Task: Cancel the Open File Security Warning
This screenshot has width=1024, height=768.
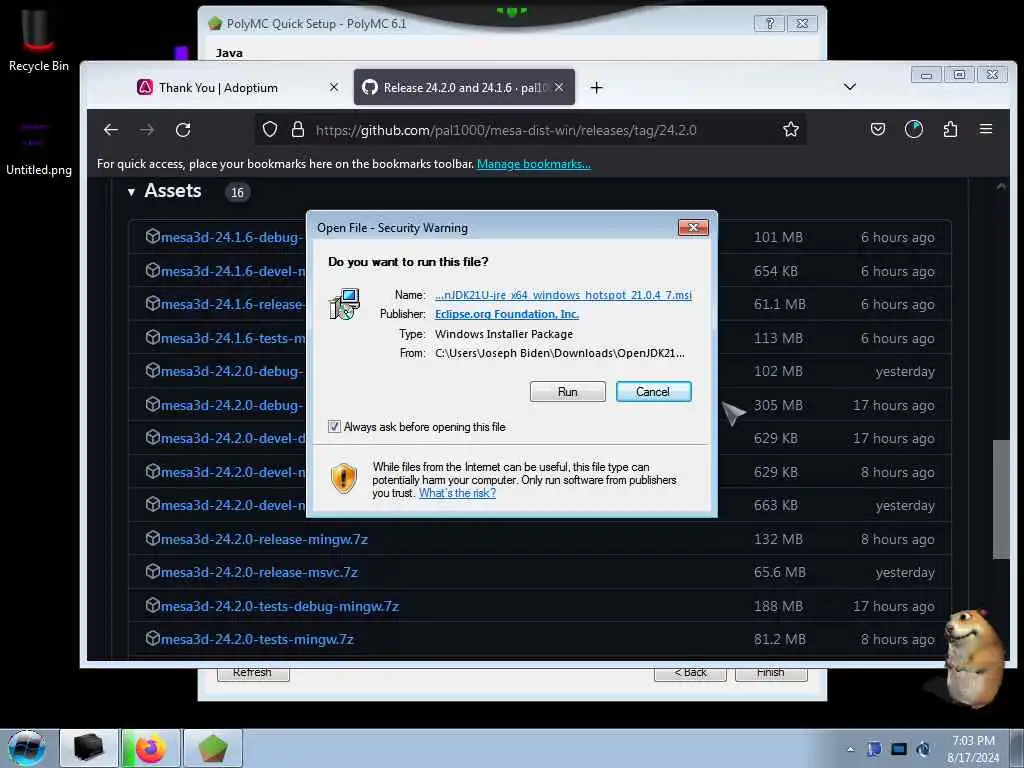Action: pos(653,391)
